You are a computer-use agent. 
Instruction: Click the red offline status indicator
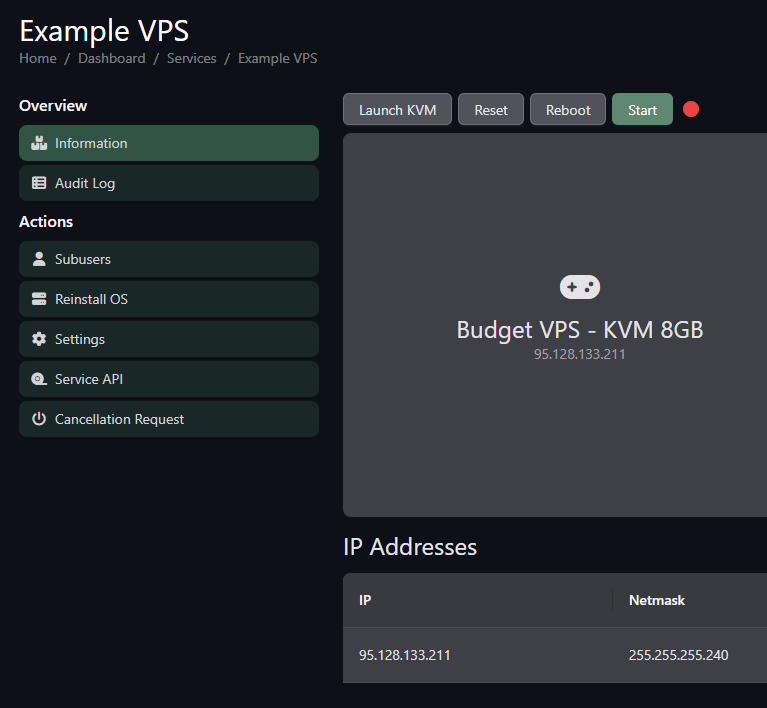[x=691, y=109]
